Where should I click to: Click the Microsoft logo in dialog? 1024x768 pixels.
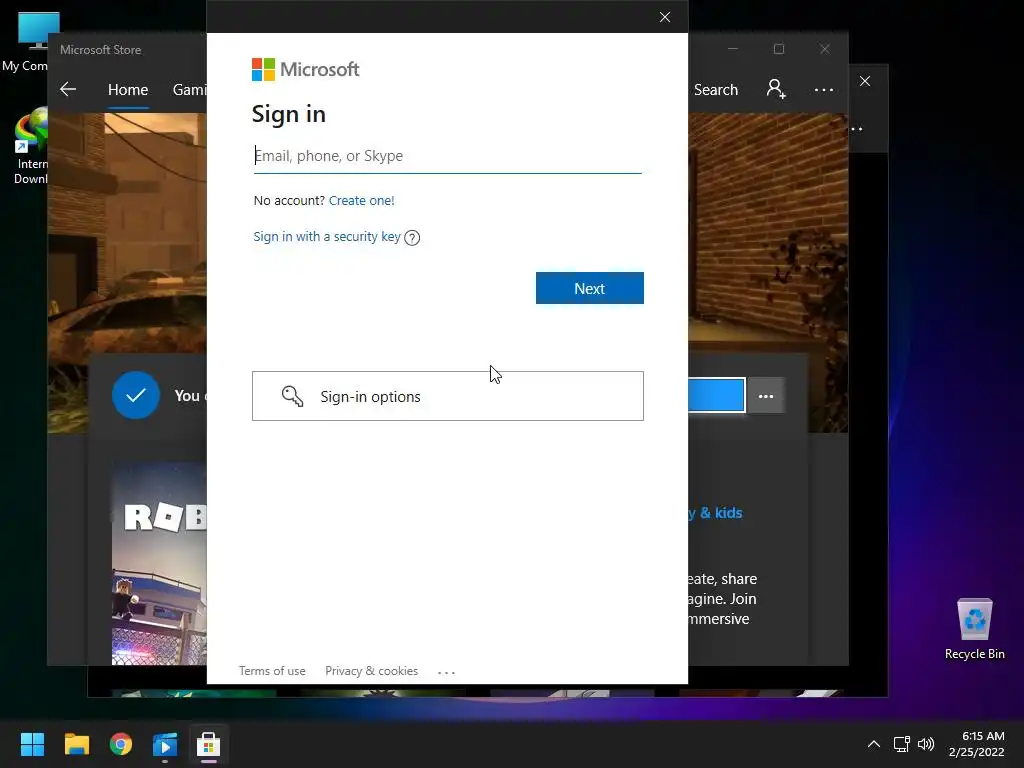coord(306,69)
